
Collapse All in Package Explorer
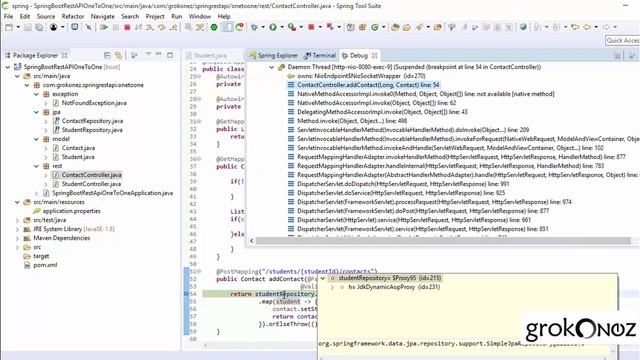pos(107,55)
